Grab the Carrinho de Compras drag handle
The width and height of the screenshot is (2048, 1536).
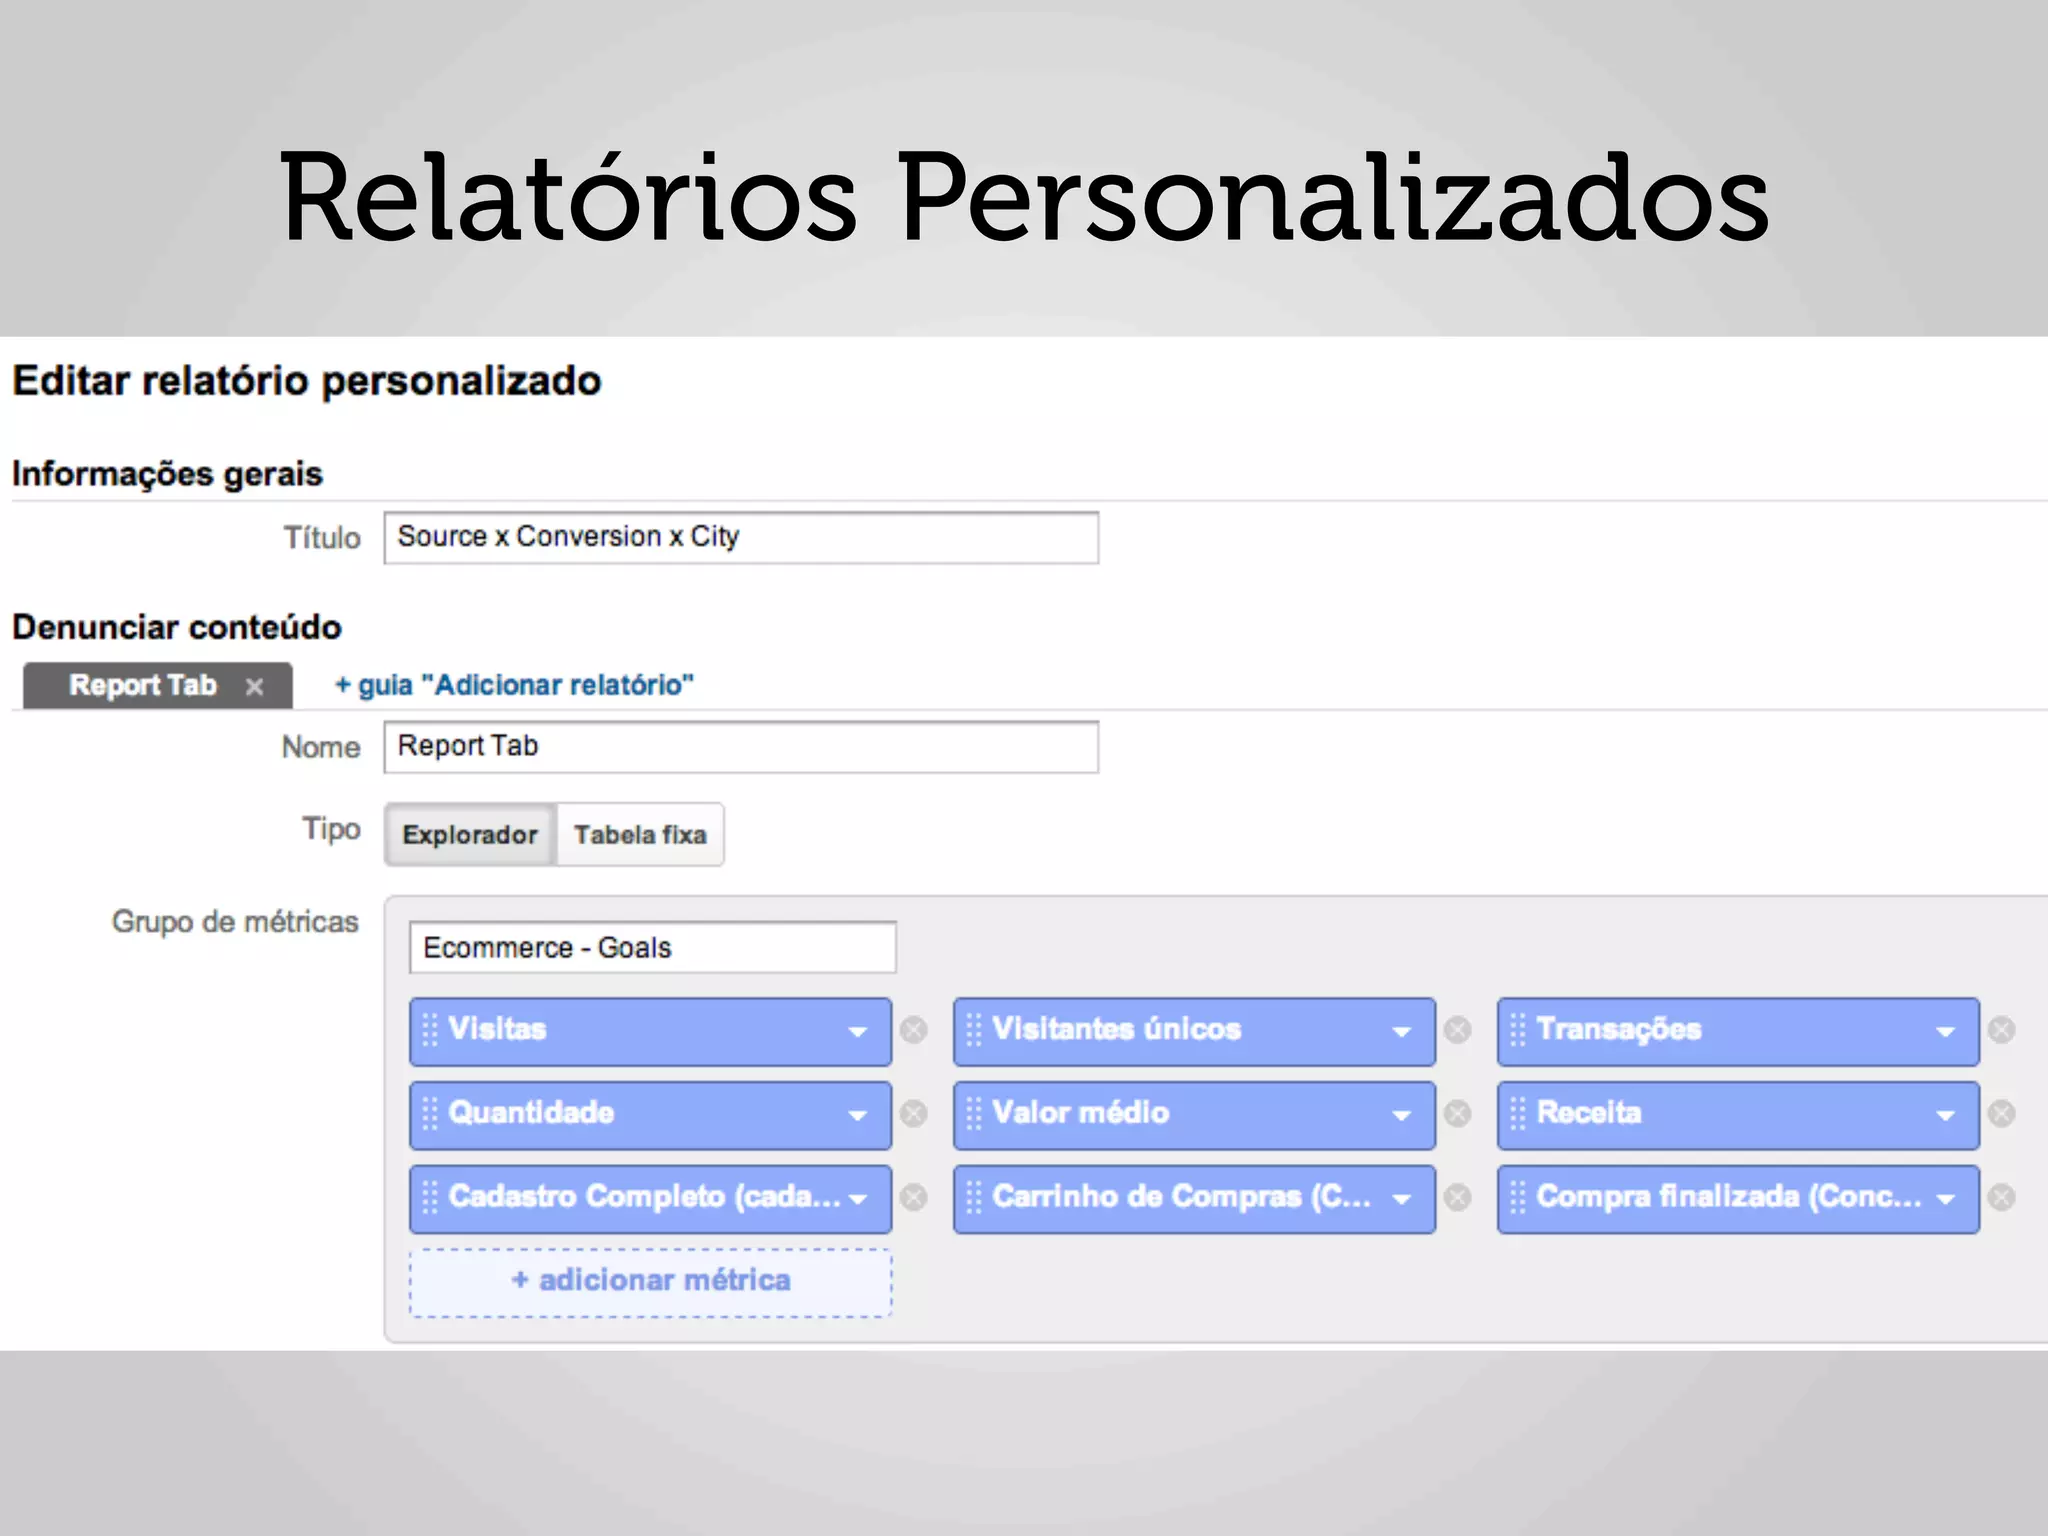click(974, 1197)
